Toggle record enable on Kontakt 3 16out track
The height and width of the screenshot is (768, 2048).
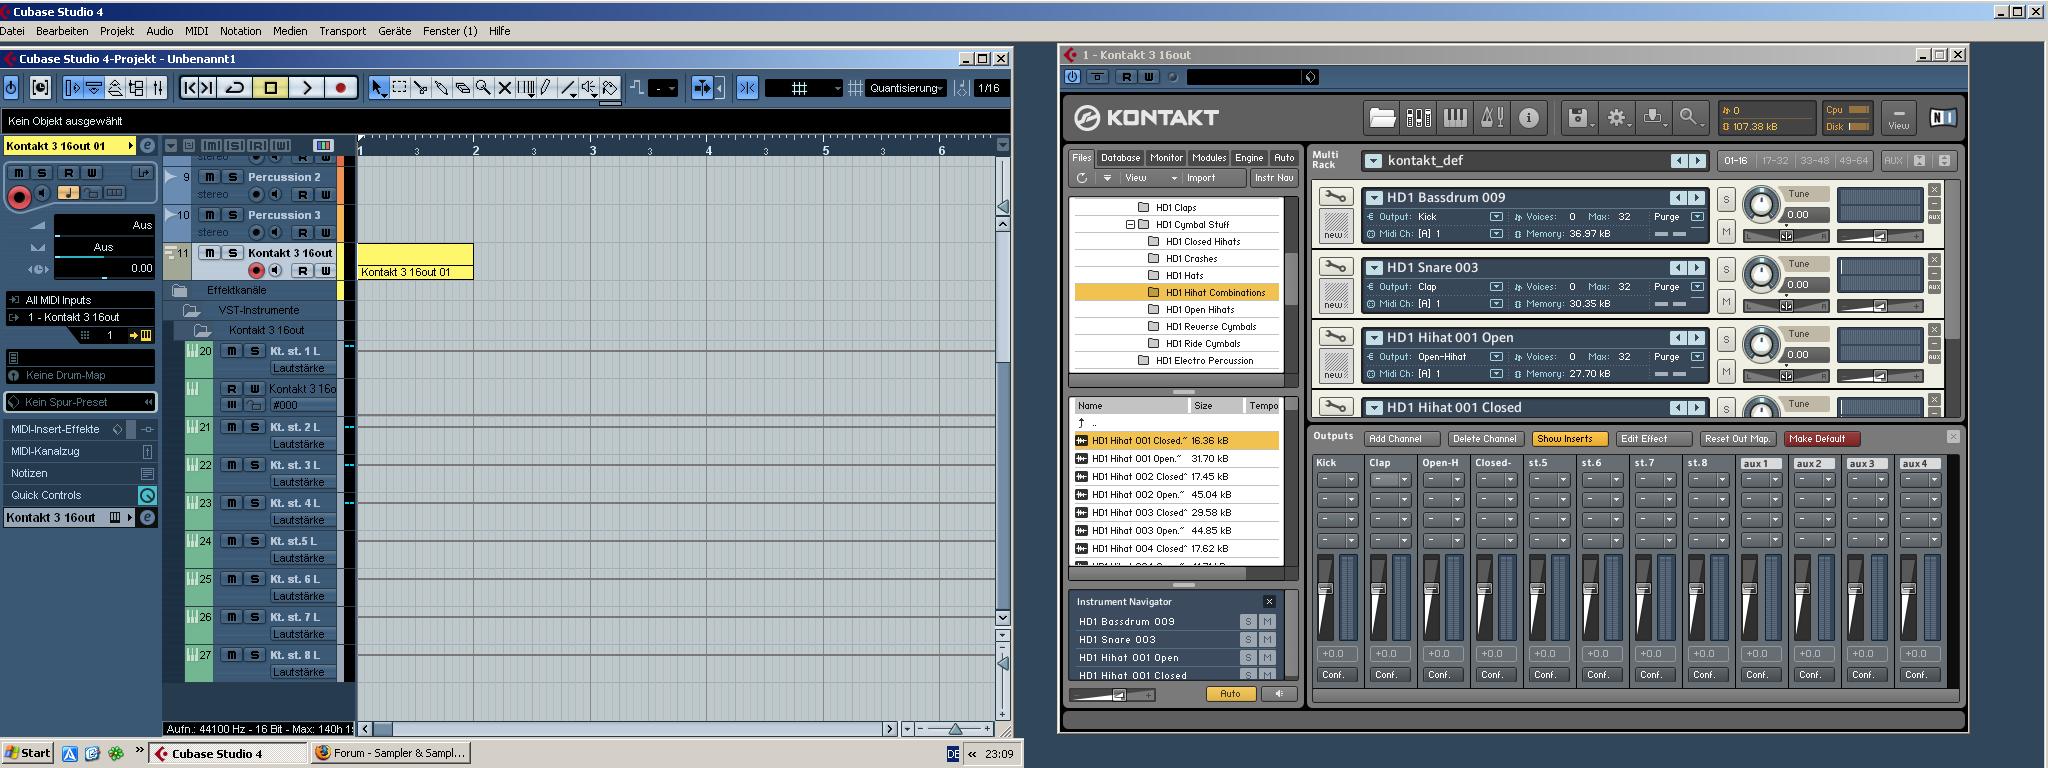[x=256, y=270]
